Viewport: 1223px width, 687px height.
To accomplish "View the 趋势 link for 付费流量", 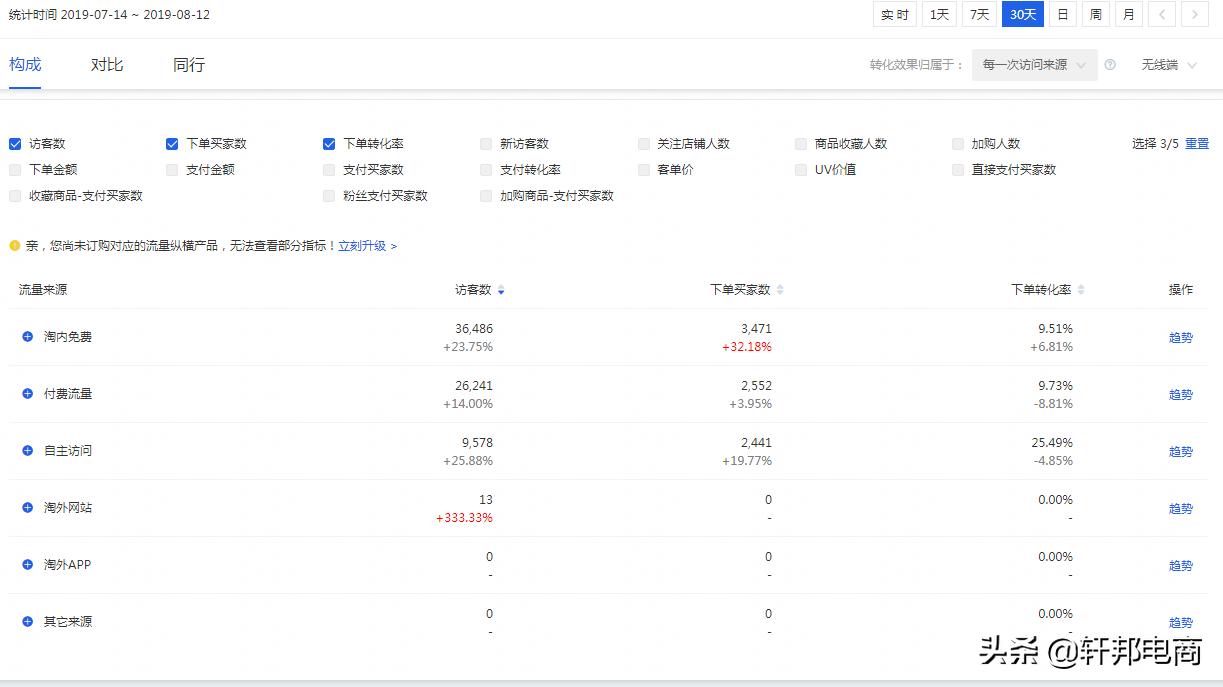I will tap(1180, 394).
